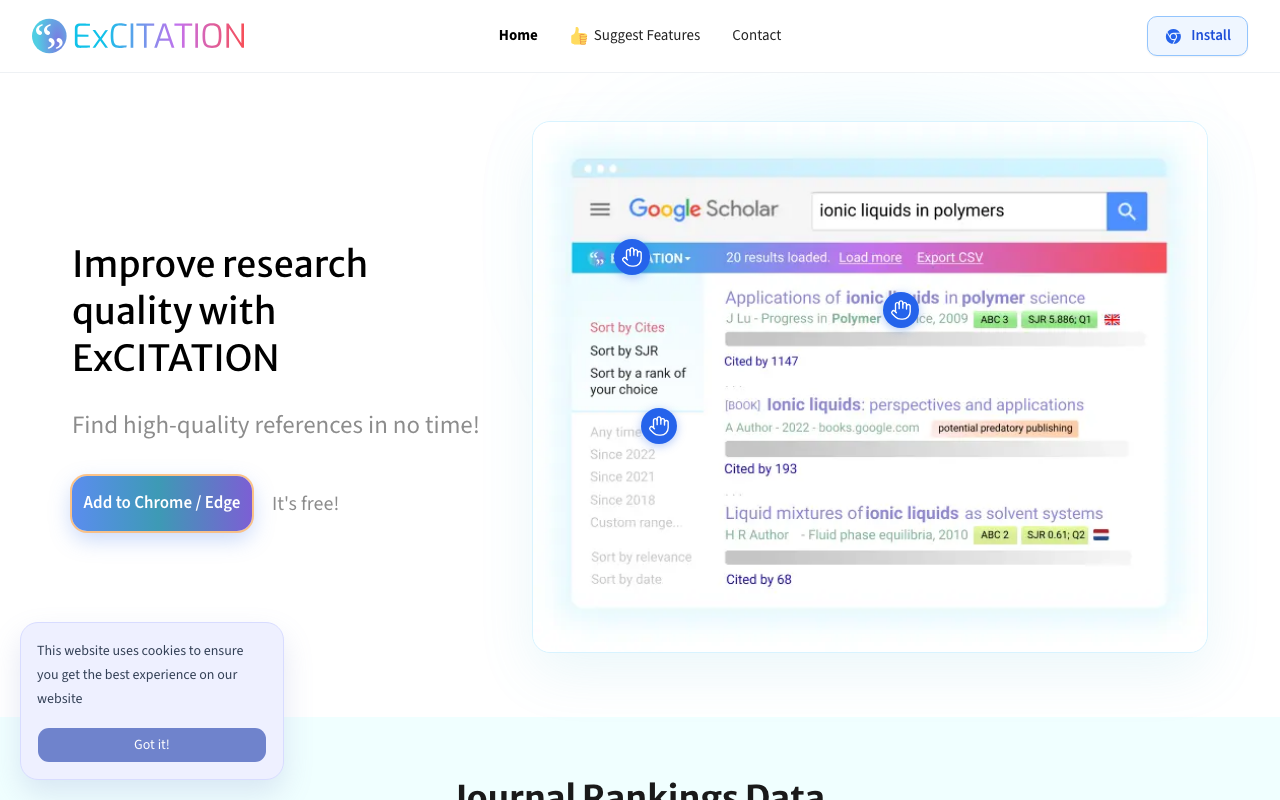
Task: Click the cookie notice message text
Action: click(140, 675)
